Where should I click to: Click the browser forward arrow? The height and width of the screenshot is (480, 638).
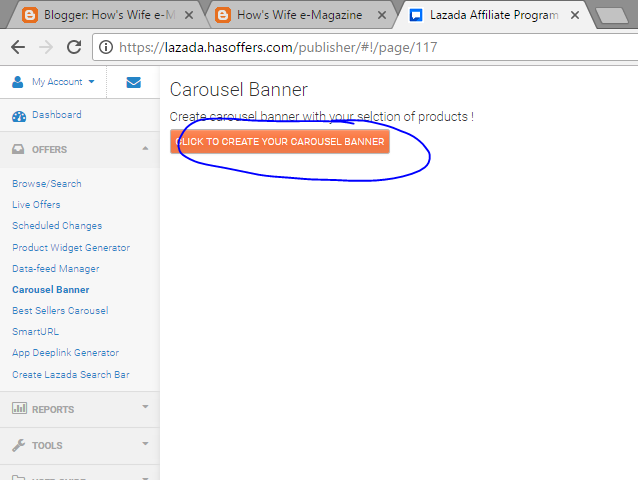(x=46, y=47)
